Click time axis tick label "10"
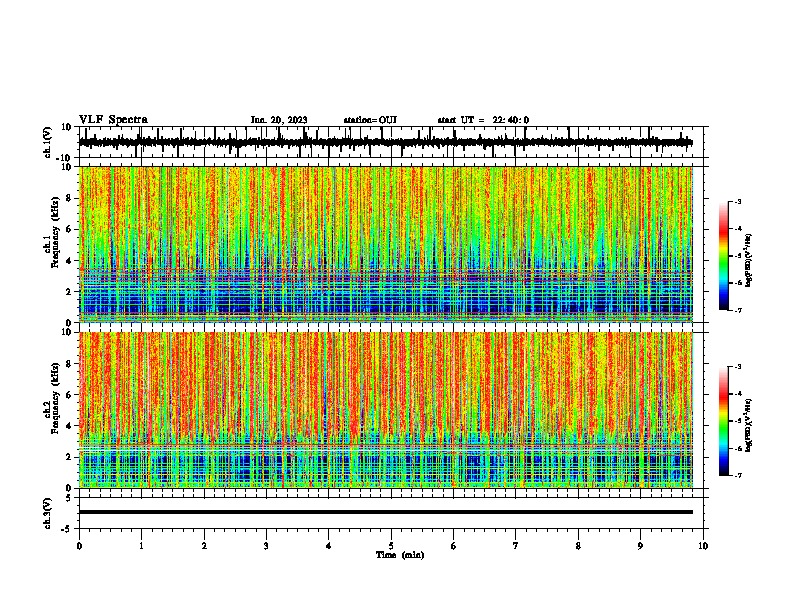Image resolution: width=792 pixels, height=612 pixels. click(x=703, y=546)
